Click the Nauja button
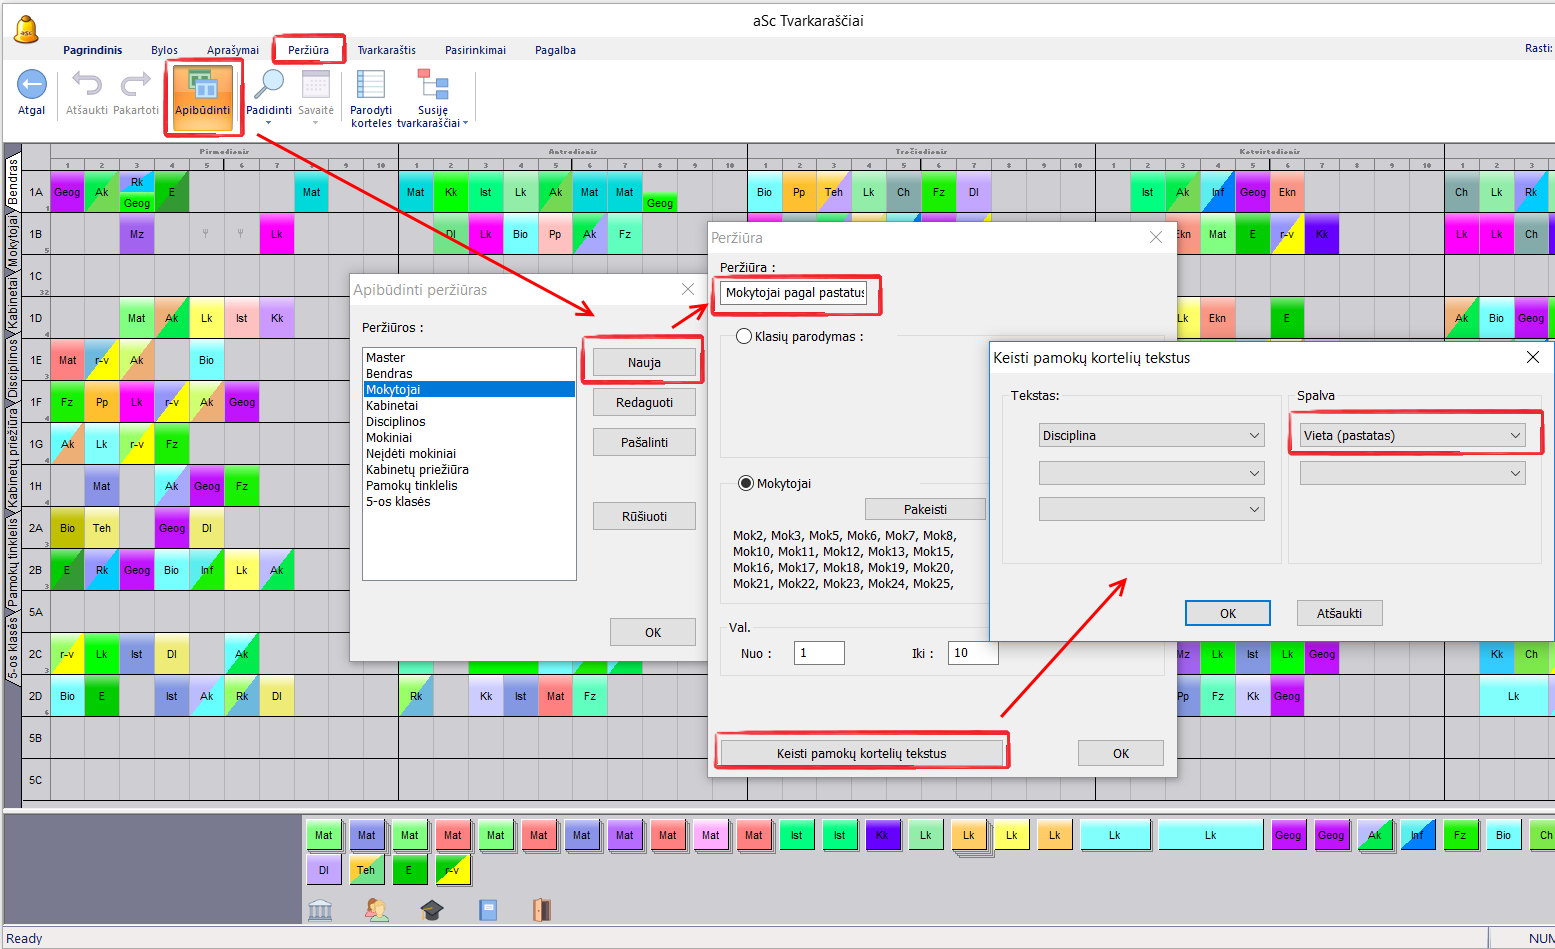This screenshot has height=949, width=1555. click(644, 363)
